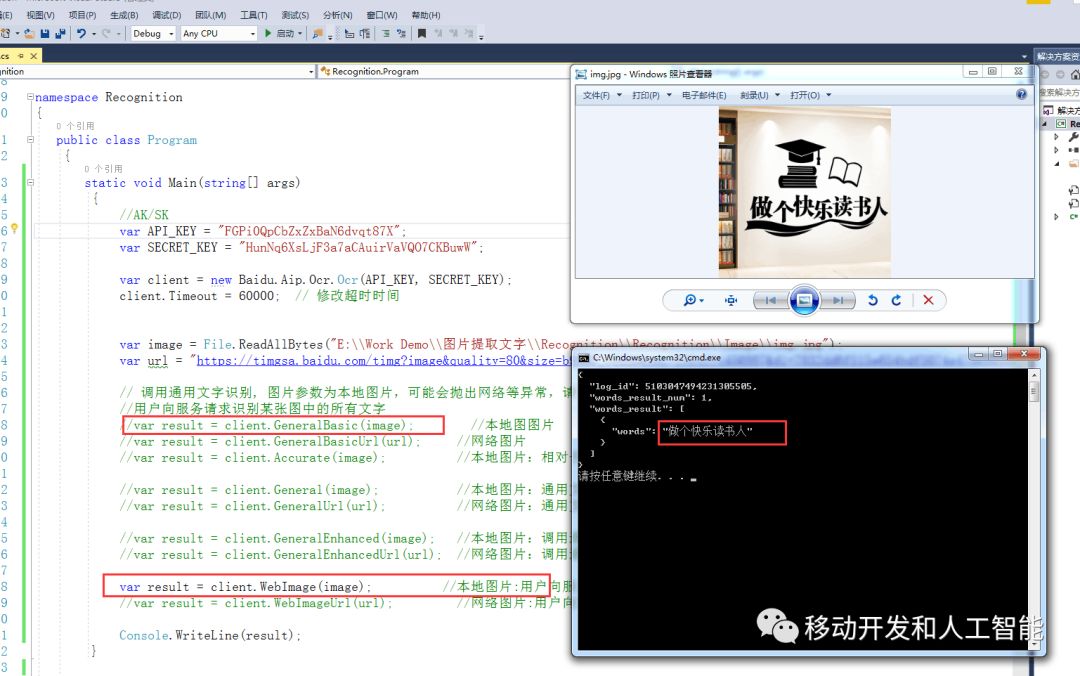The width and height of the screenshot is (1080, 676).
Task: Open the open-documents list dropdown arrow
Action: tap(1024, 57)
